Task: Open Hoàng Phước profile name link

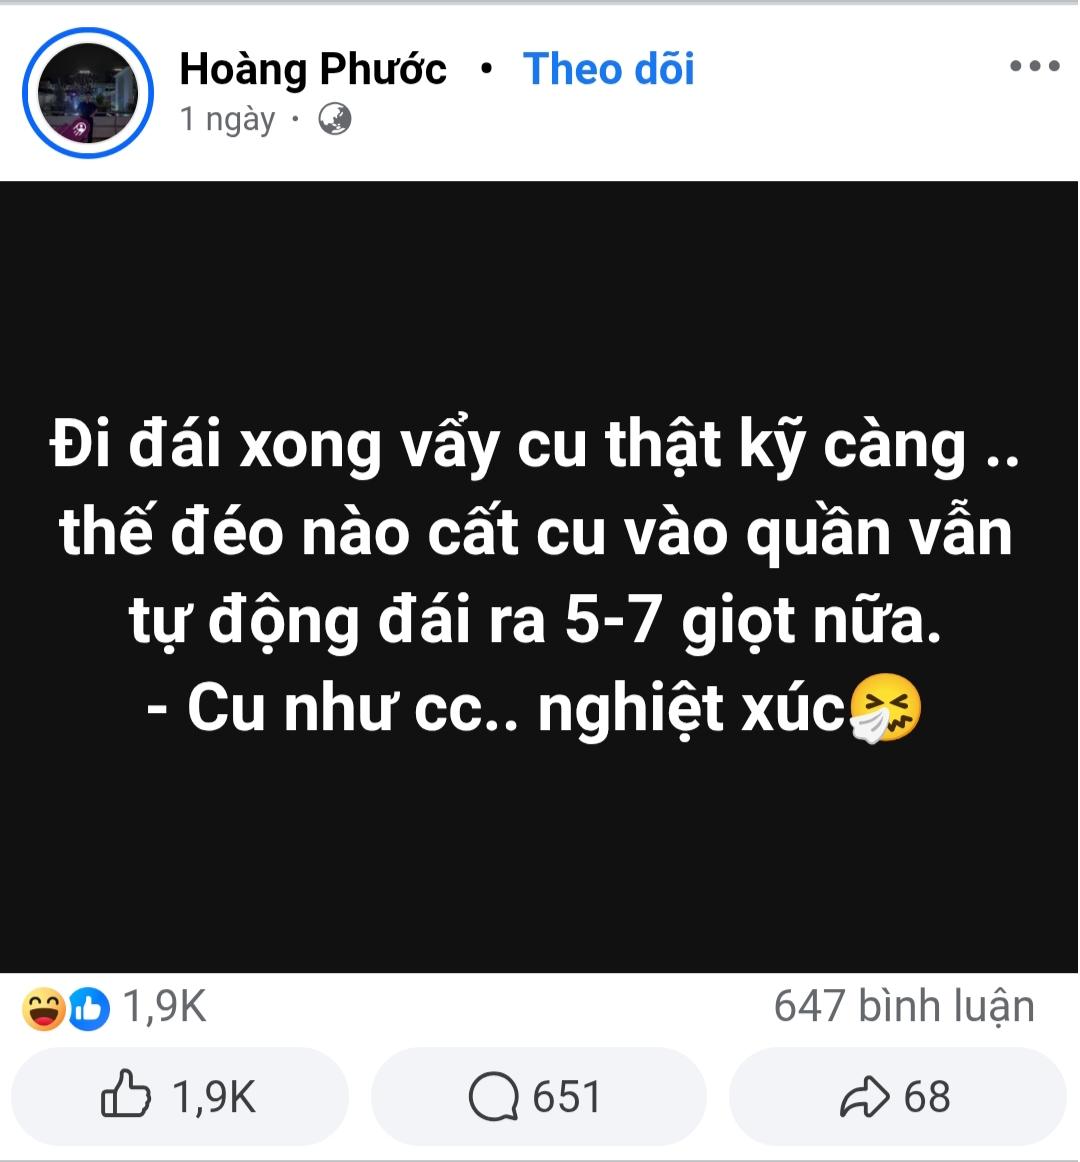Action: (313, 70)
